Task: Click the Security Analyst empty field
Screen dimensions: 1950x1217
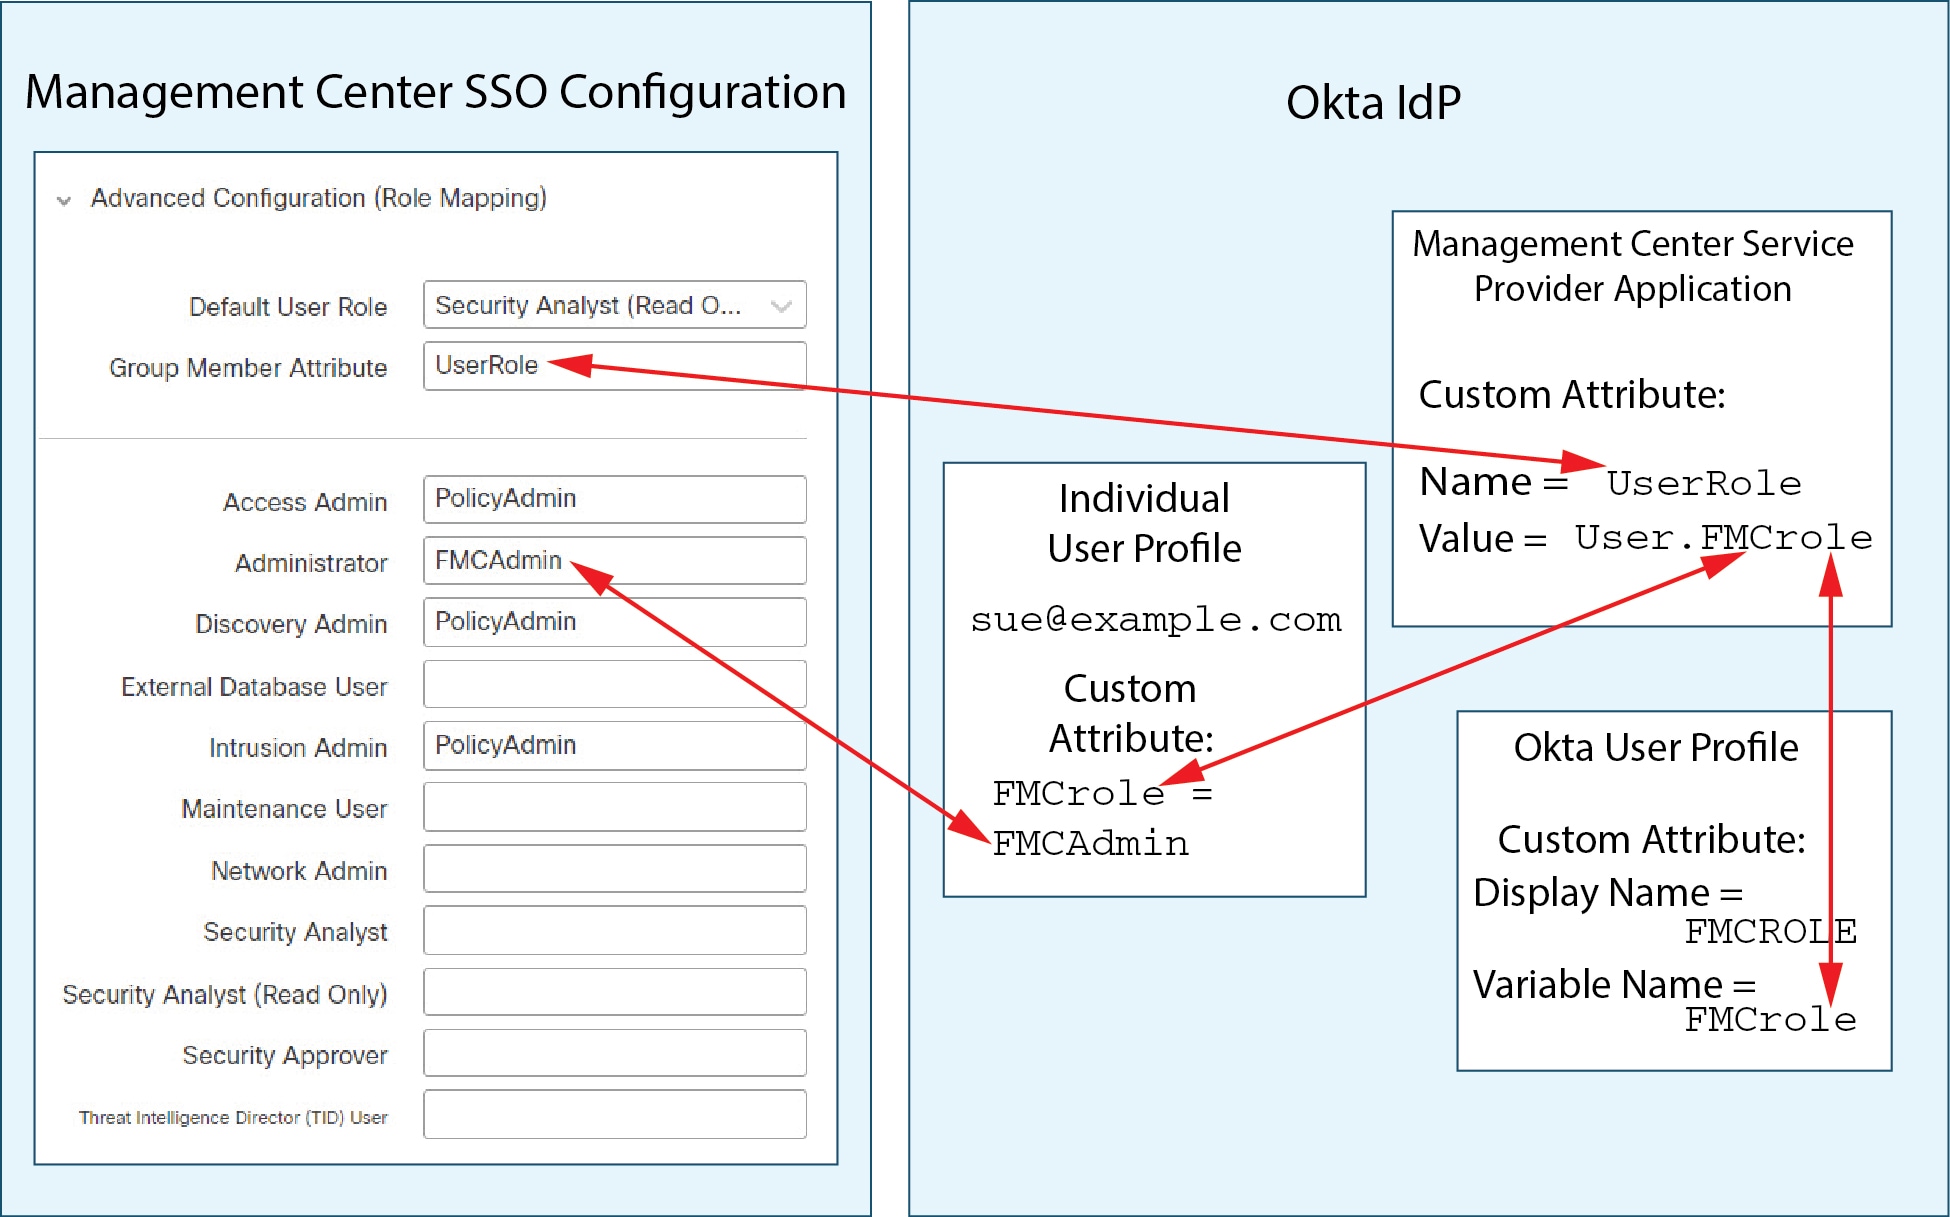Action: 614,931
